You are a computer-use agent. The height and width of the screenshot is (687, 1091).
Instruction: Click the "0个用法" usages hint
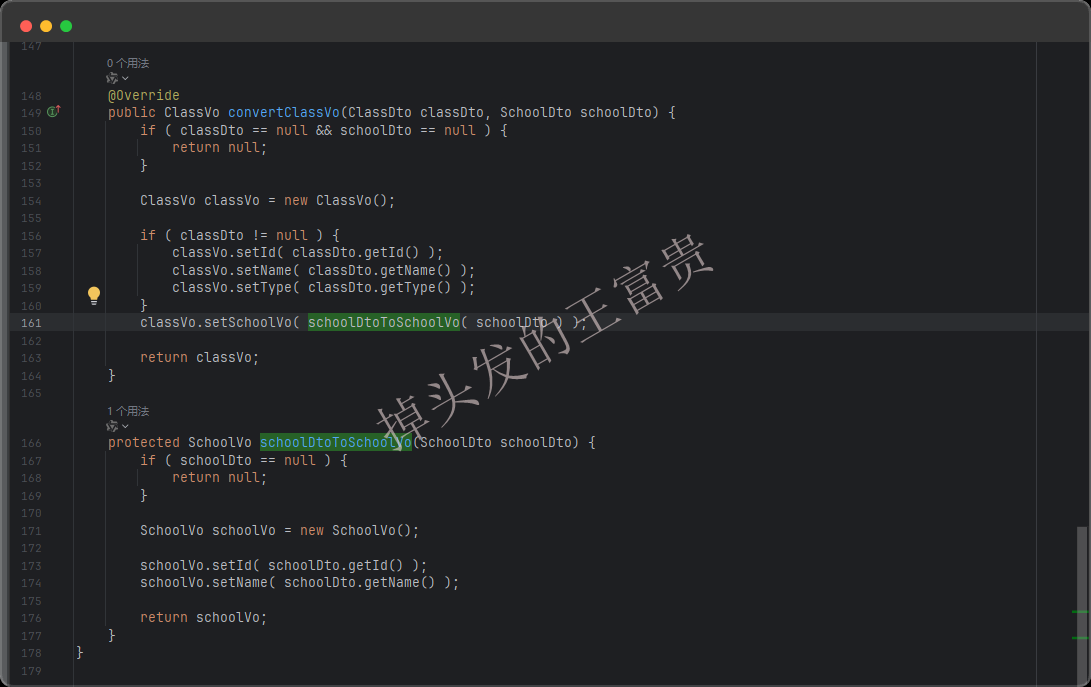click(x=128, y=63)
